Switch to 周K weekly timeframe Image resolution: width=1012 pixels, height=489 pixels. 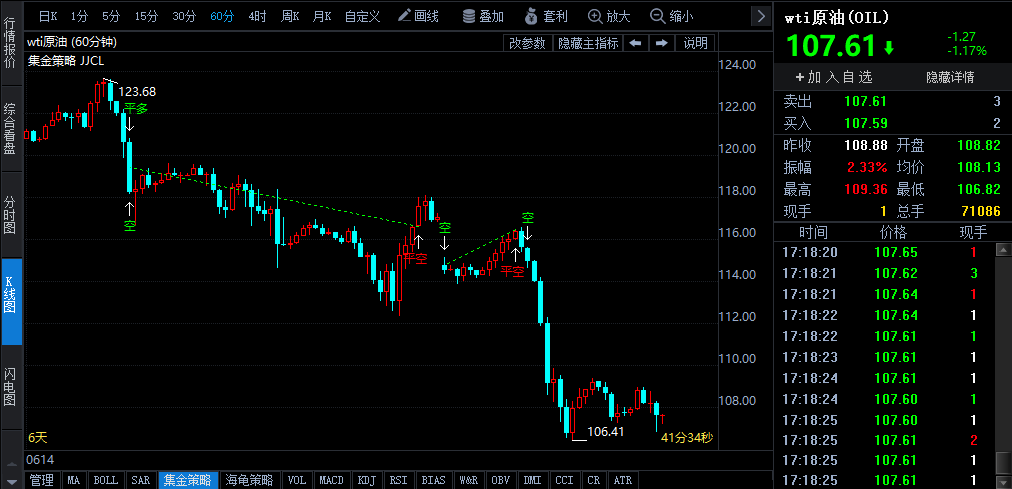(x=290, y=16)
